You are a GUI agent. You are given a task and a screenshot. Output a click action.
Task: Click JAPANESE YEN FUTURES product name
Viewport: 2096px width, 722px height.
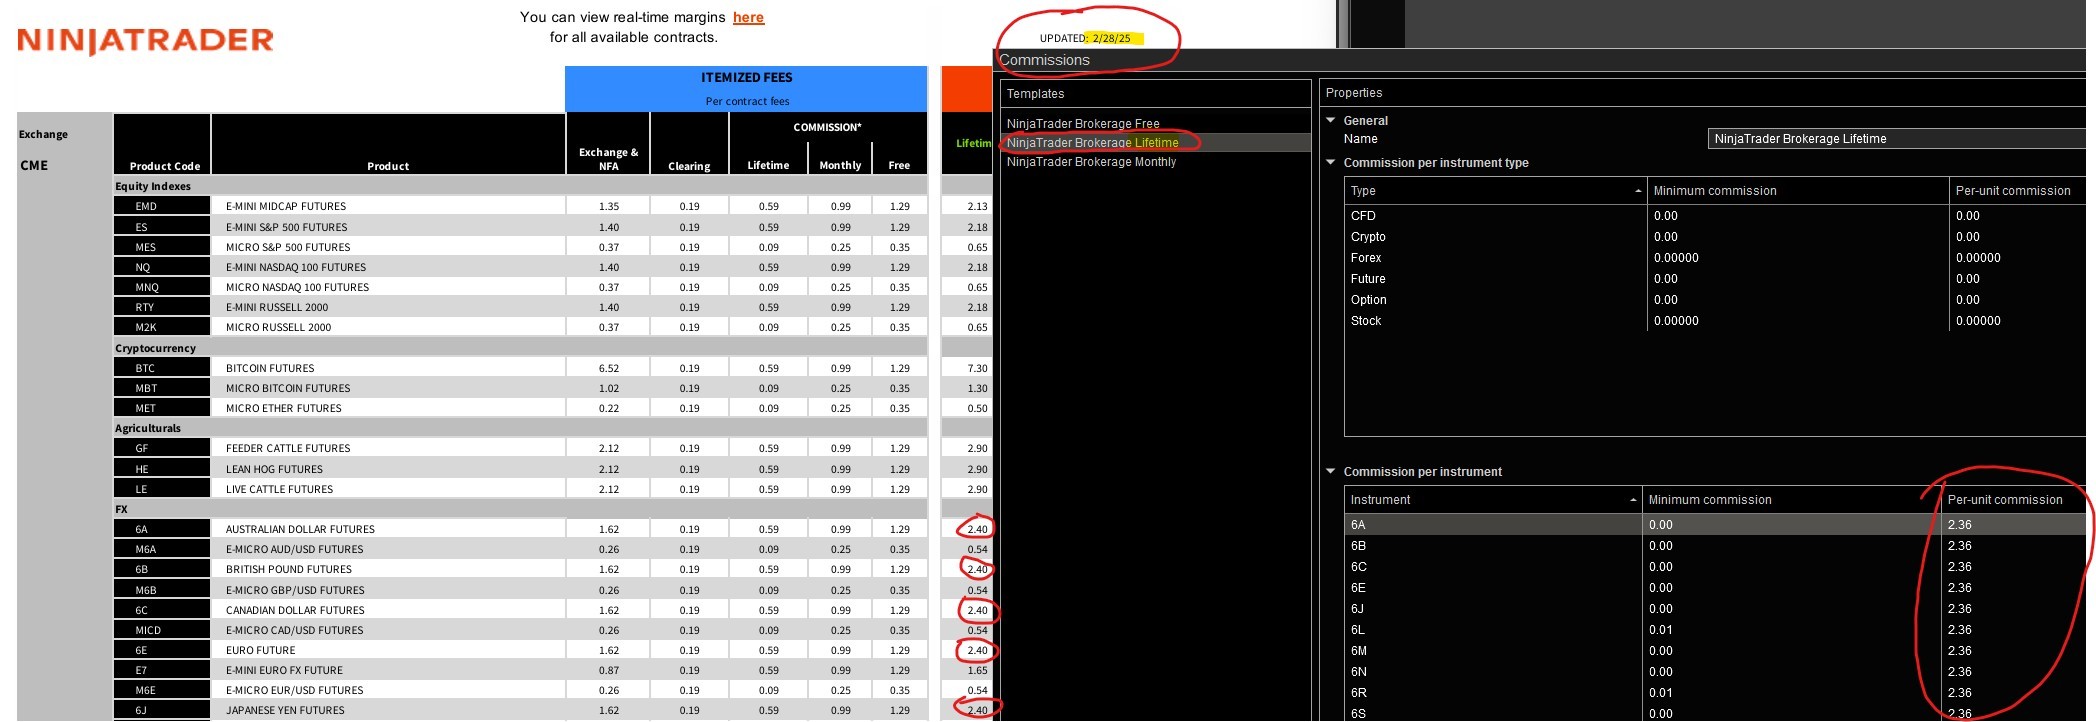pyautogui.click(x=285, y=710)
